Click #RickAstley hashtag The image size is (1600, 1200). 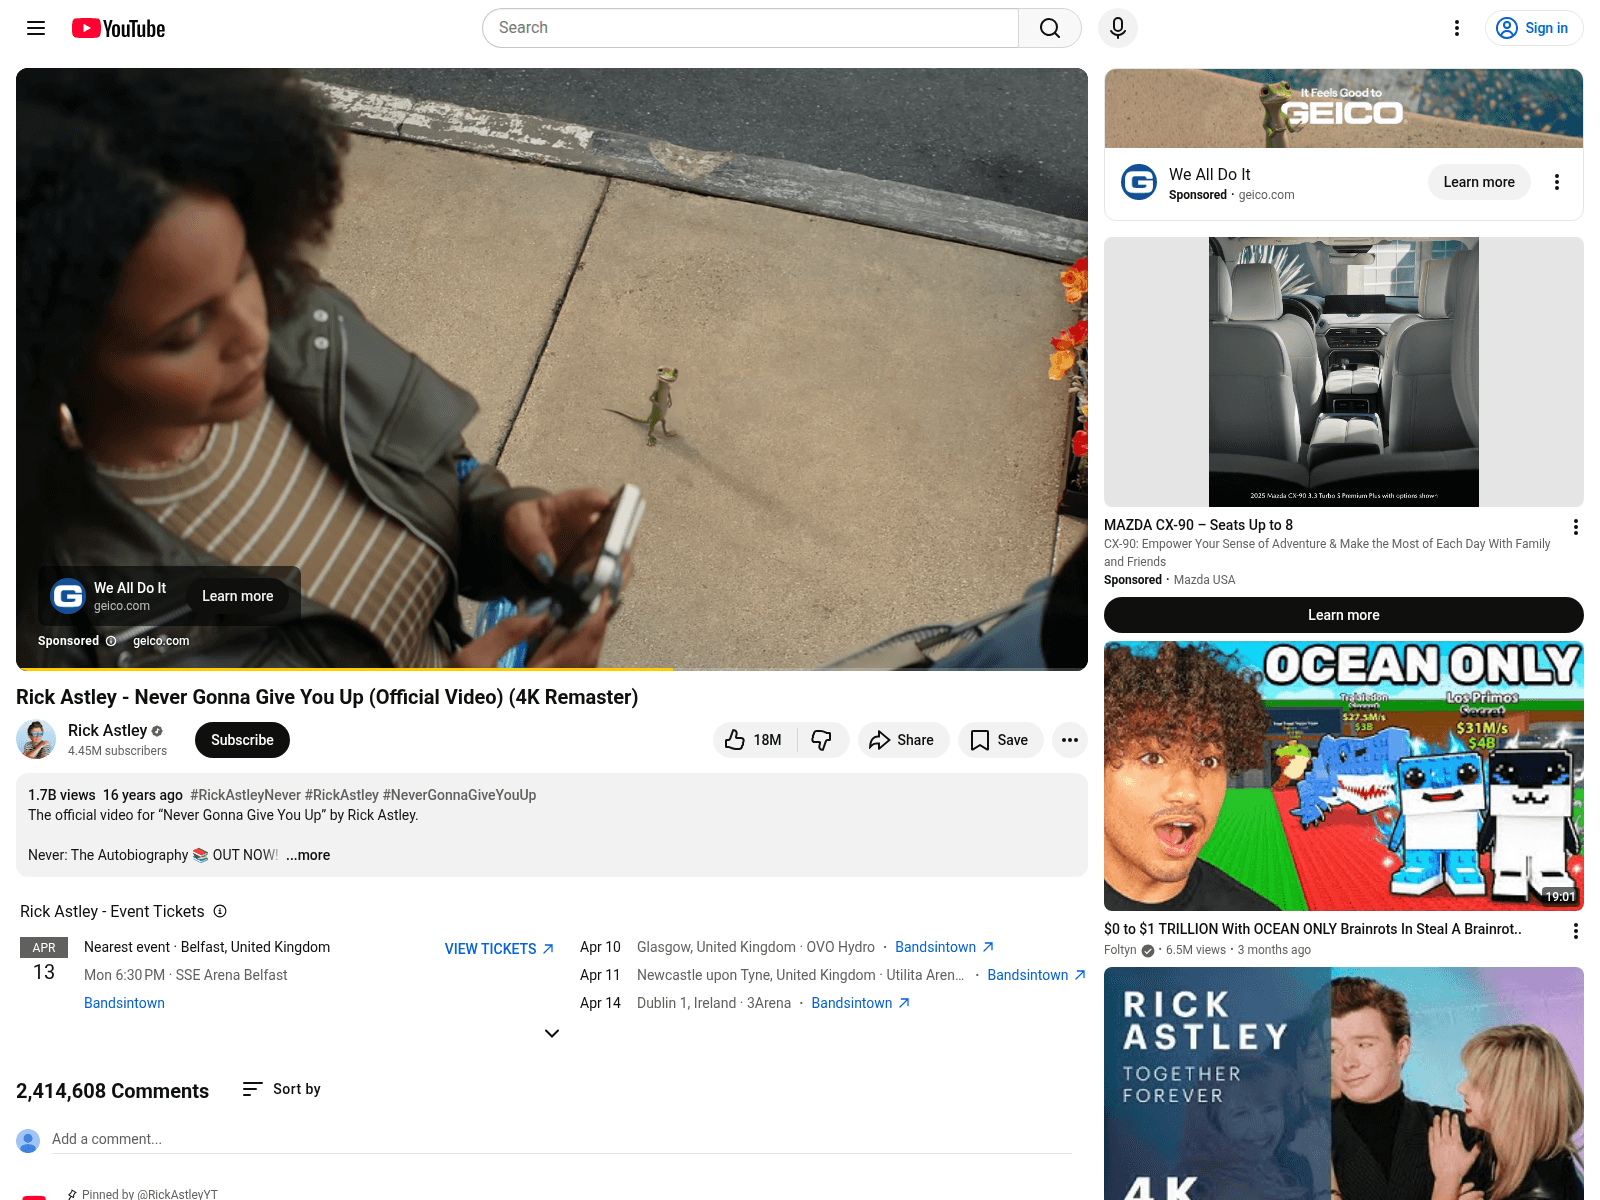click(342, 795)
